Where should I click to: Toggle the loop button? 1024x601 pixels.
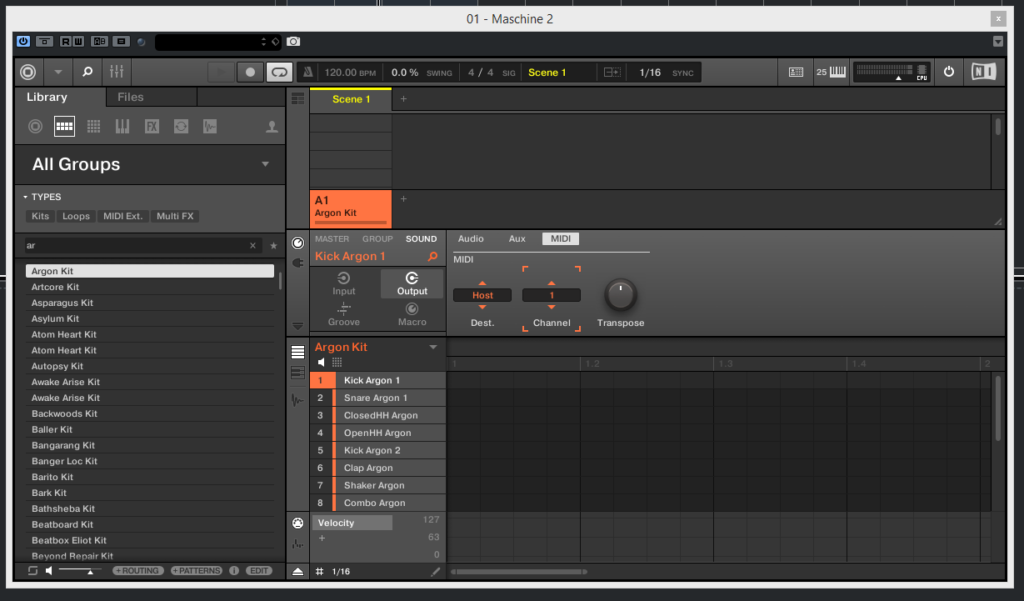coord(279,73)
